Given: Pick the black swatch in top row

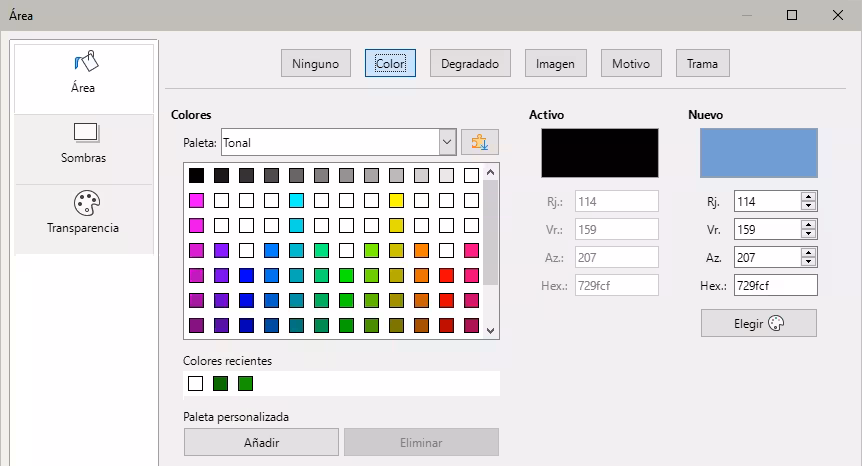Looking at the screenshot, I should click(196, 175).
